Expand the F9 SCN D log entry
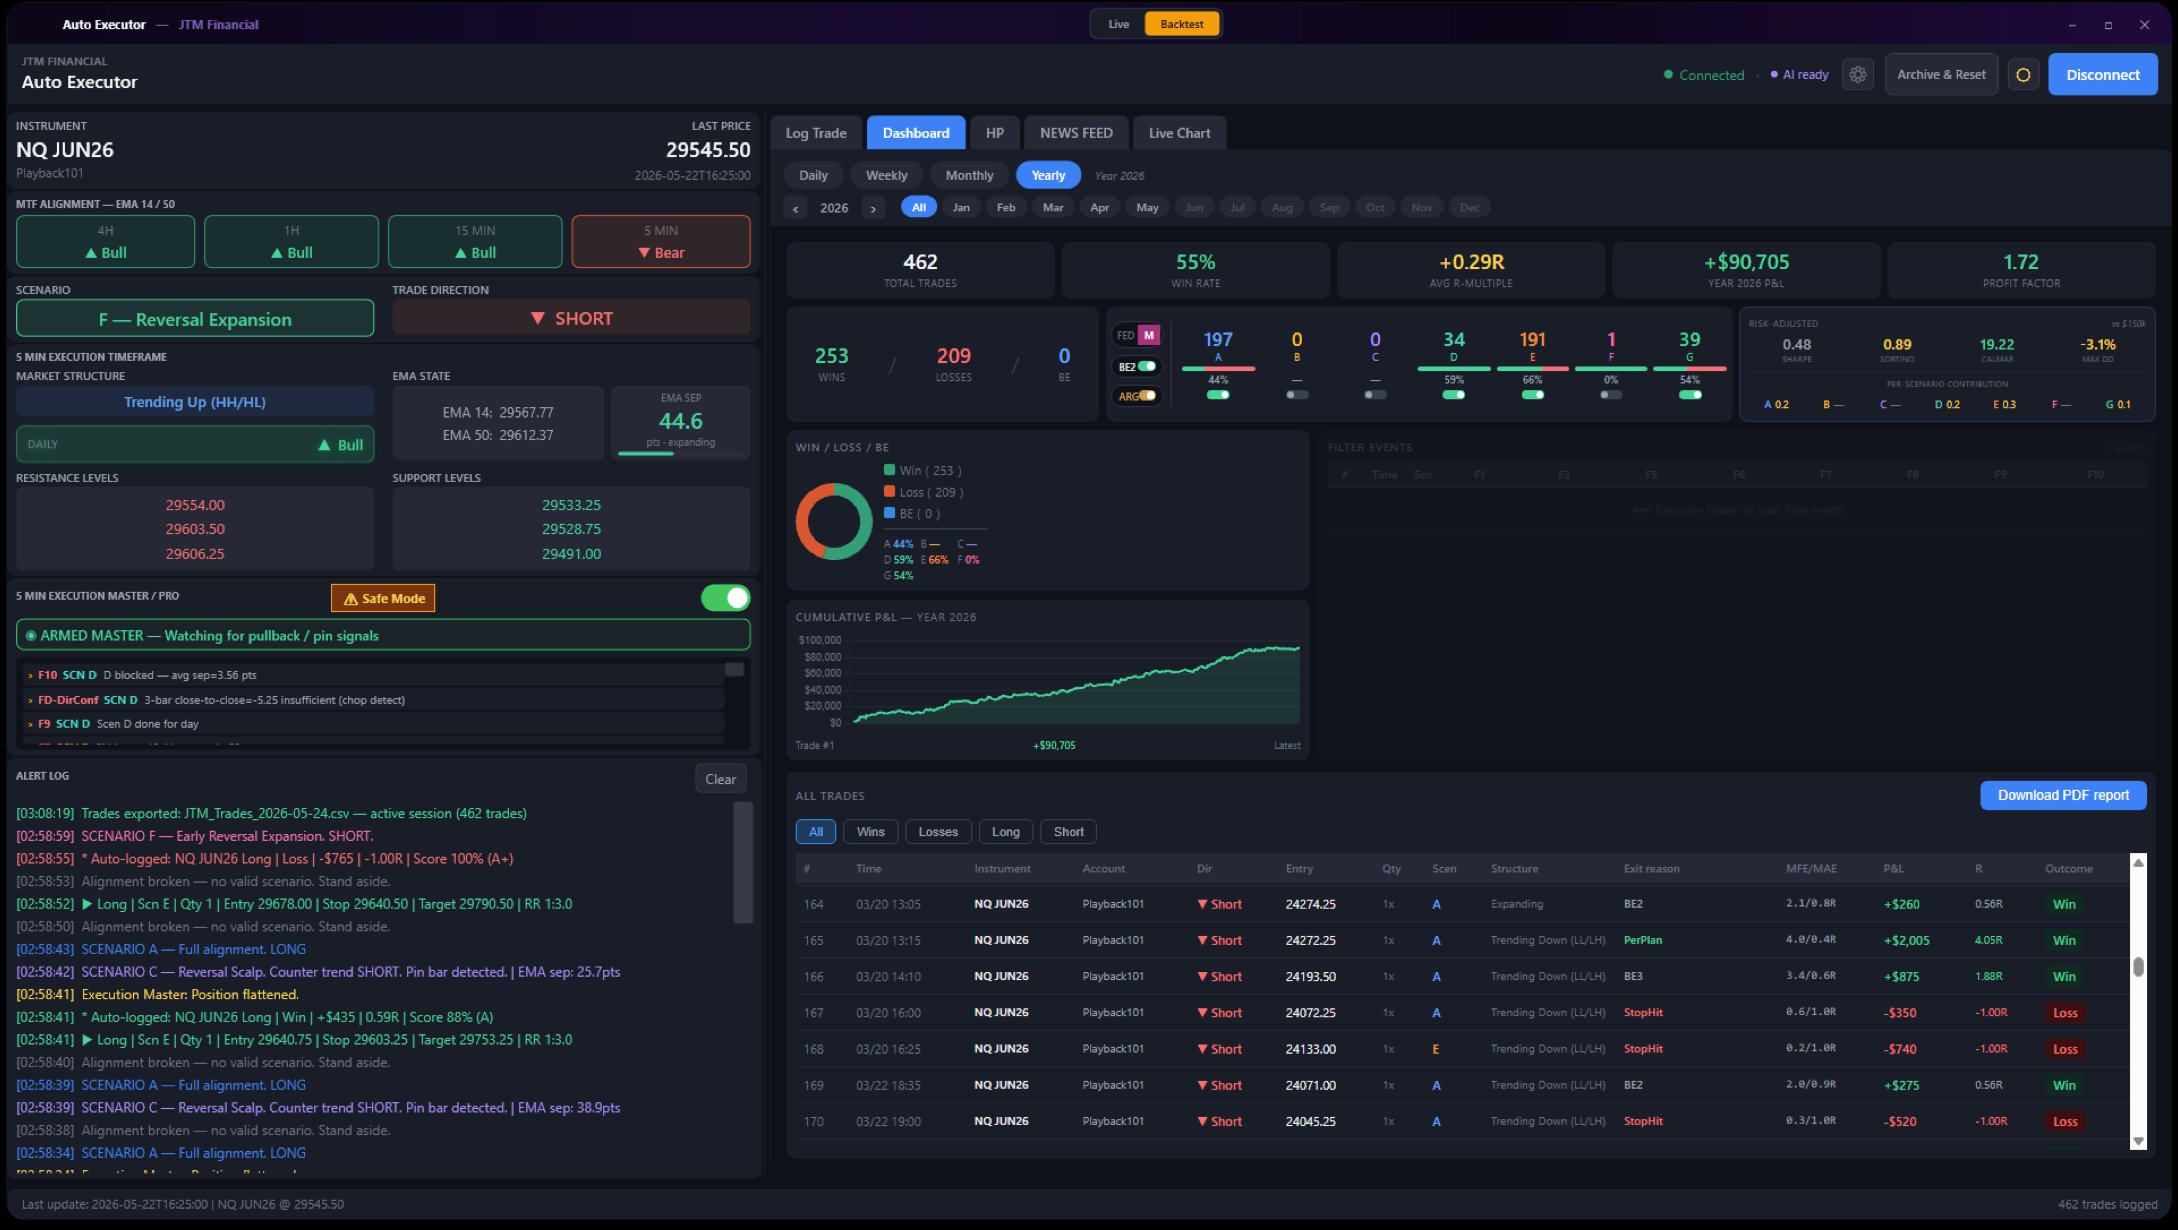Viewport: 2178px width, 1230px height. (x=372, y=724)
